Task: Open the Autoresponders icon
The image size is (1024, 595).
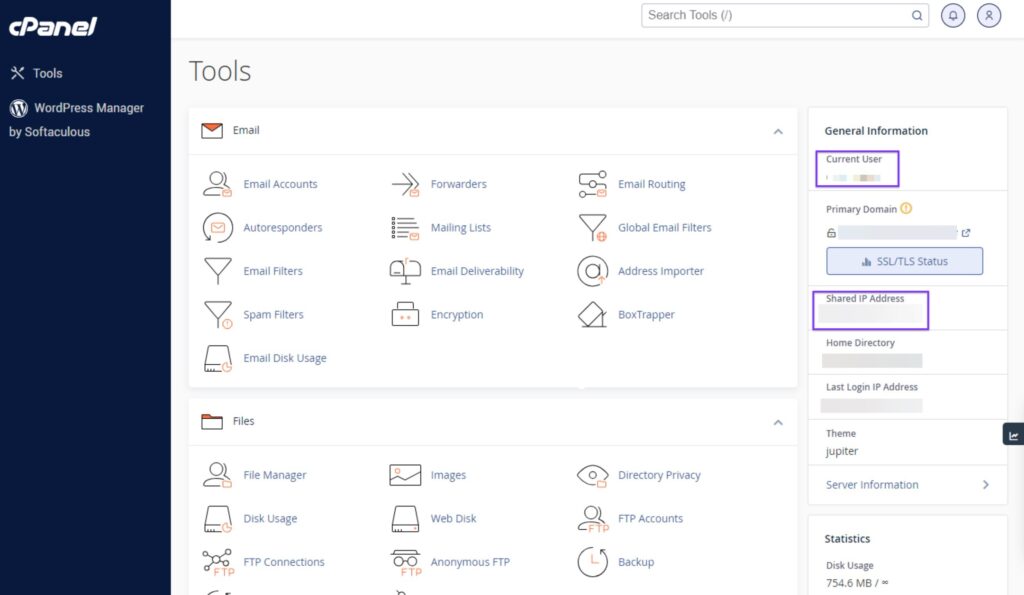Action: 218,228
